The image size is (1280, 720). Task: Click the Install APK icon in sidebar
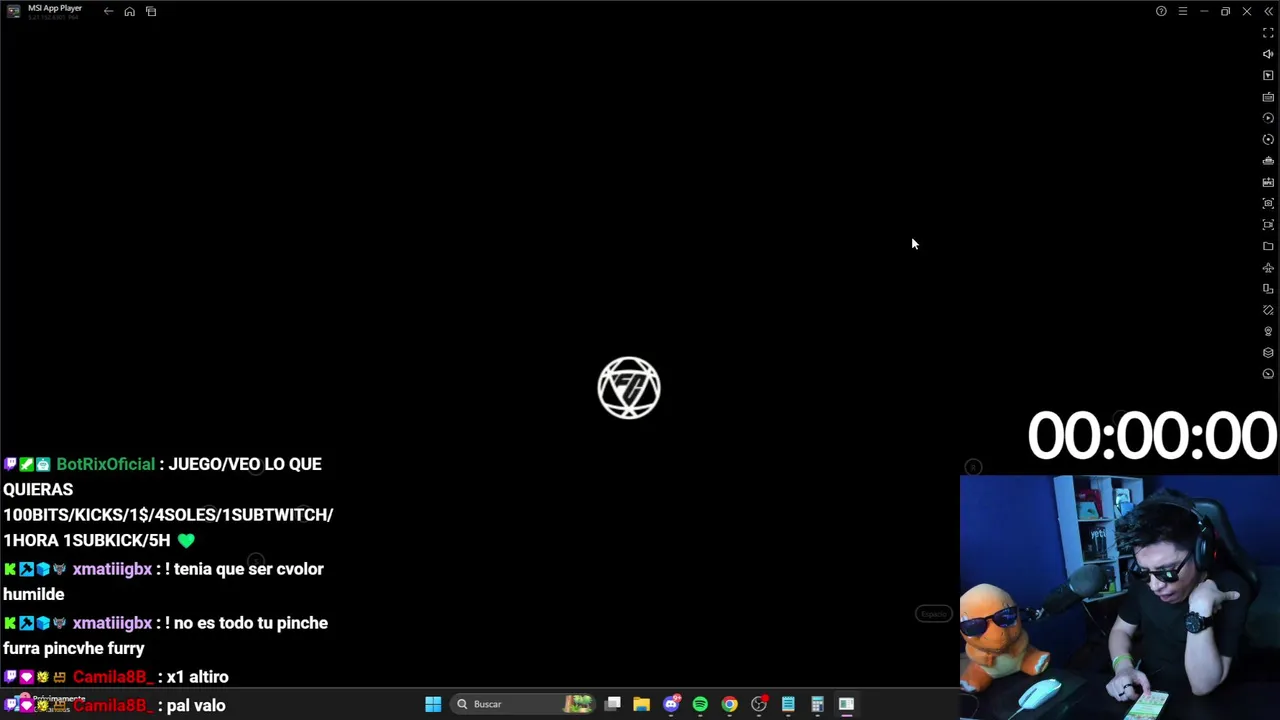(x=1268, y=182)
